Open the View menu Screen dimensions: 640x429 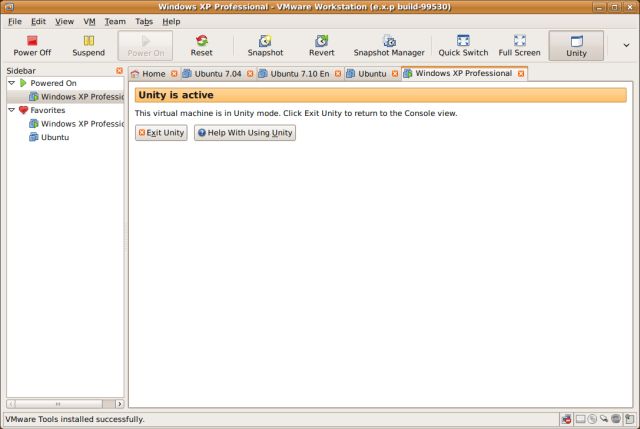click(64, 22)
